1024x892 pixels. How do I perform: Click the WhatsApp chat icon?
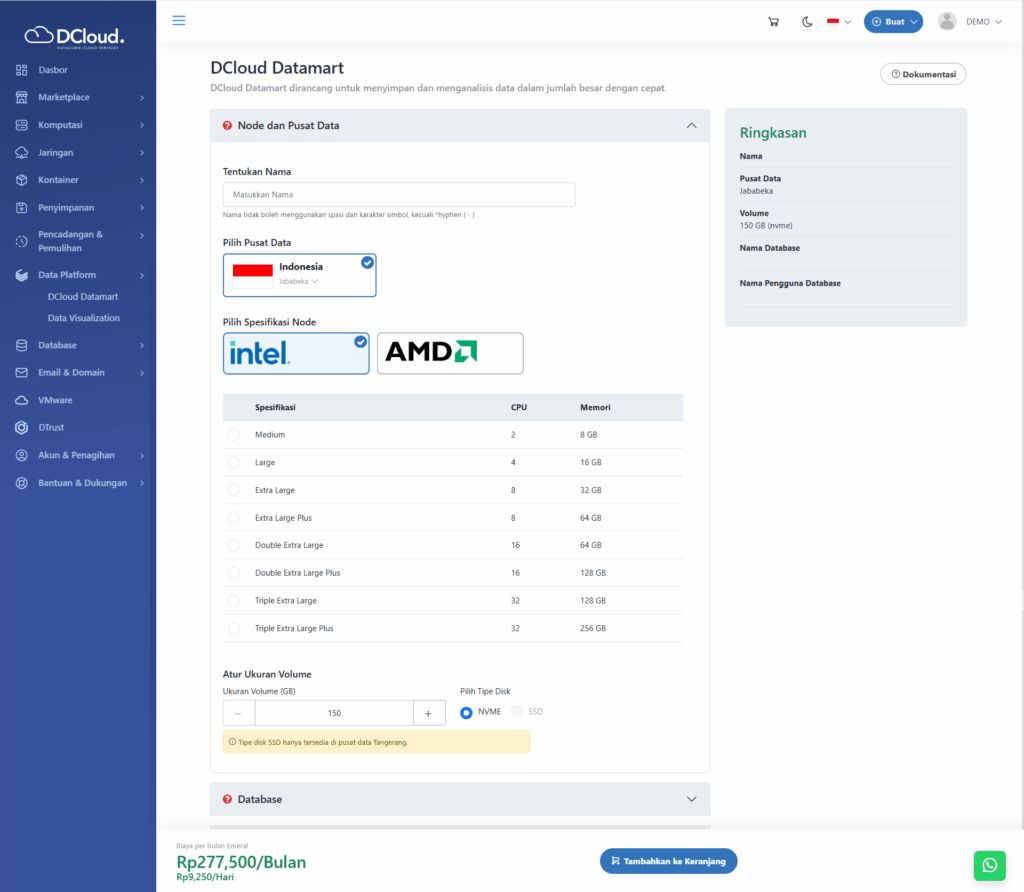tap(989, 865)
